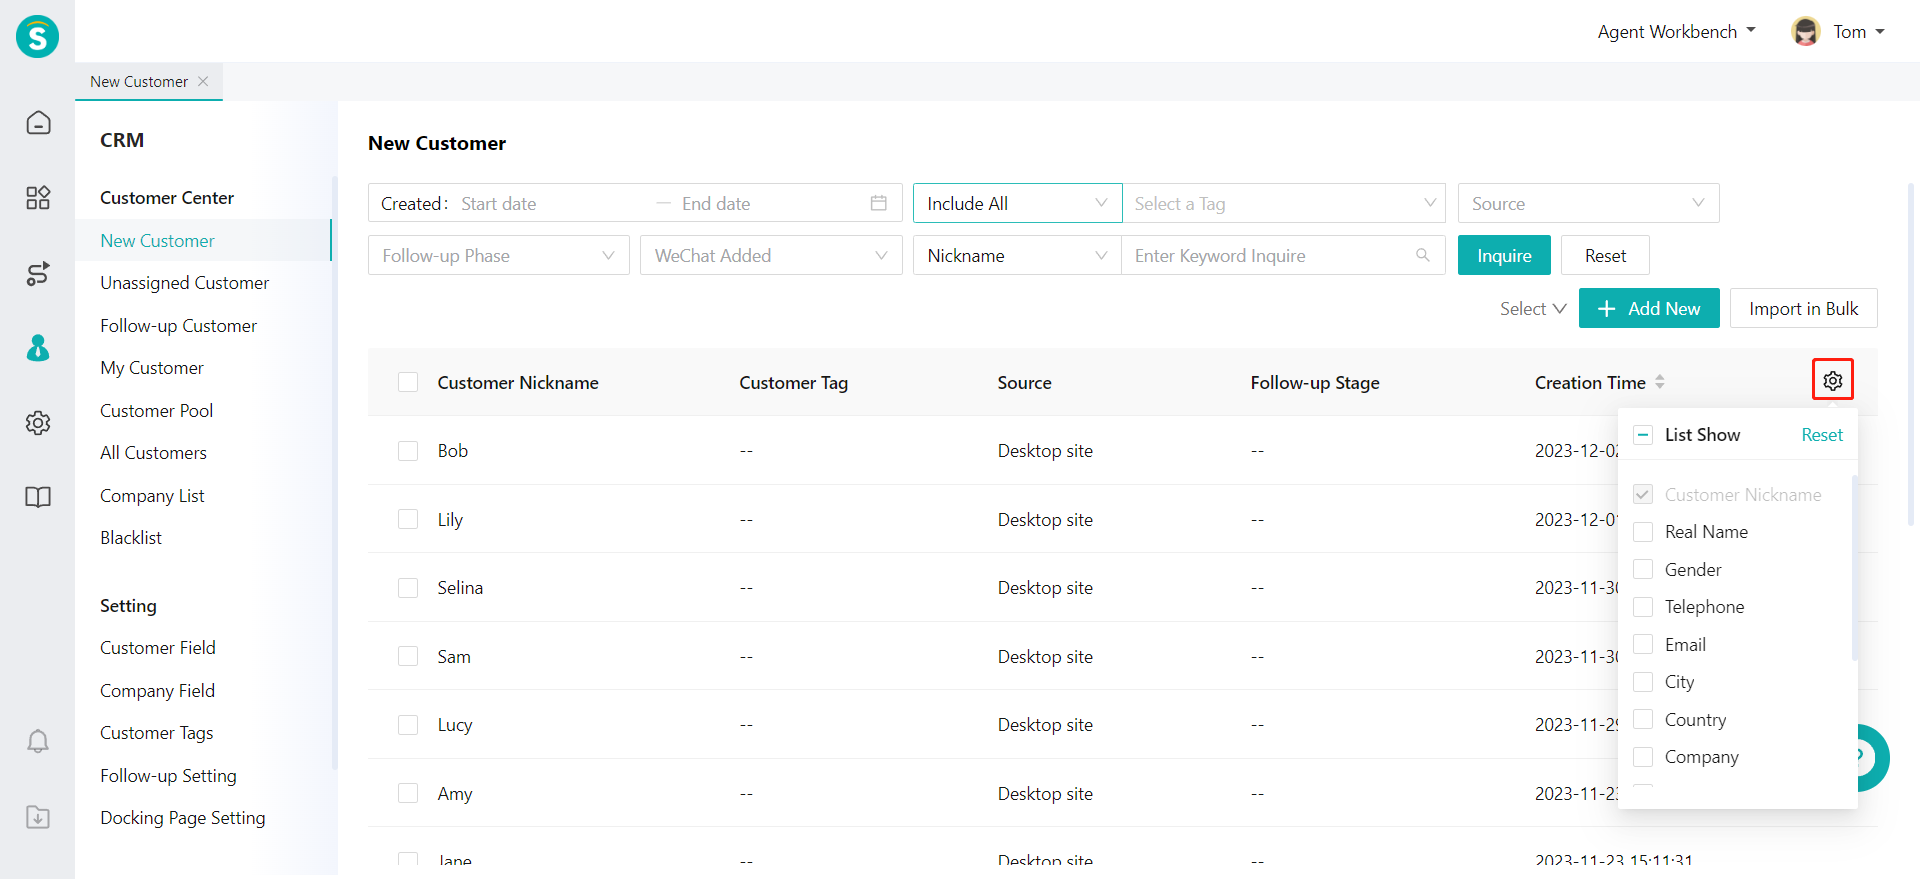The height and width of the screenshot is (879, 1920).
Task: Enable the Country column checkbox
Action: click(1643, 719)
